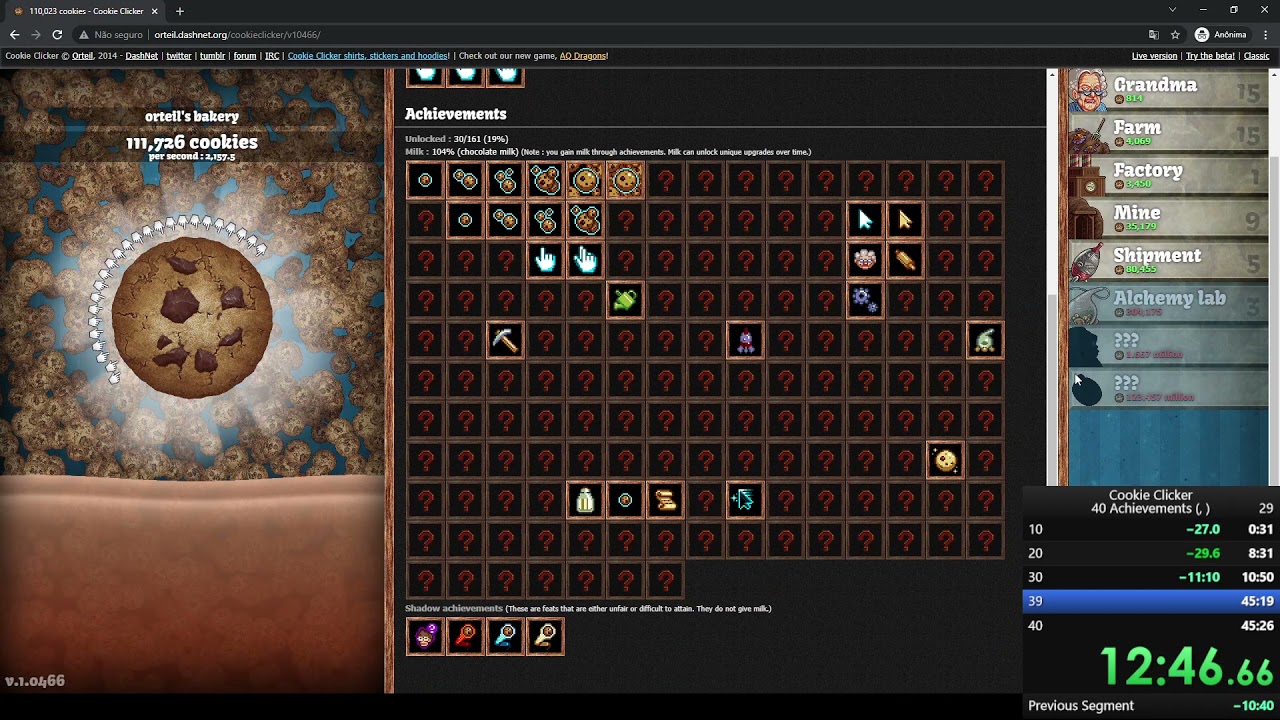1280x720 pixels.
Task: Select the rolling pin achievement icon
Action: click(905, 260)
